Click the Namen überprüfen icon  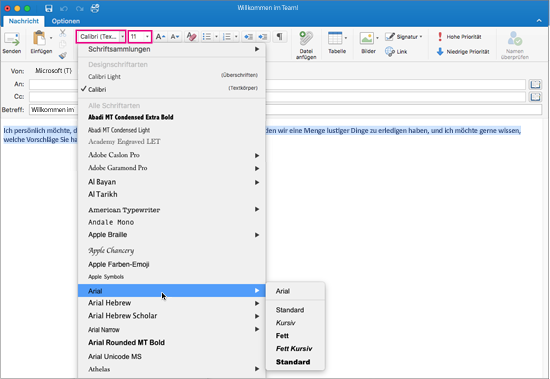point(515,39)
